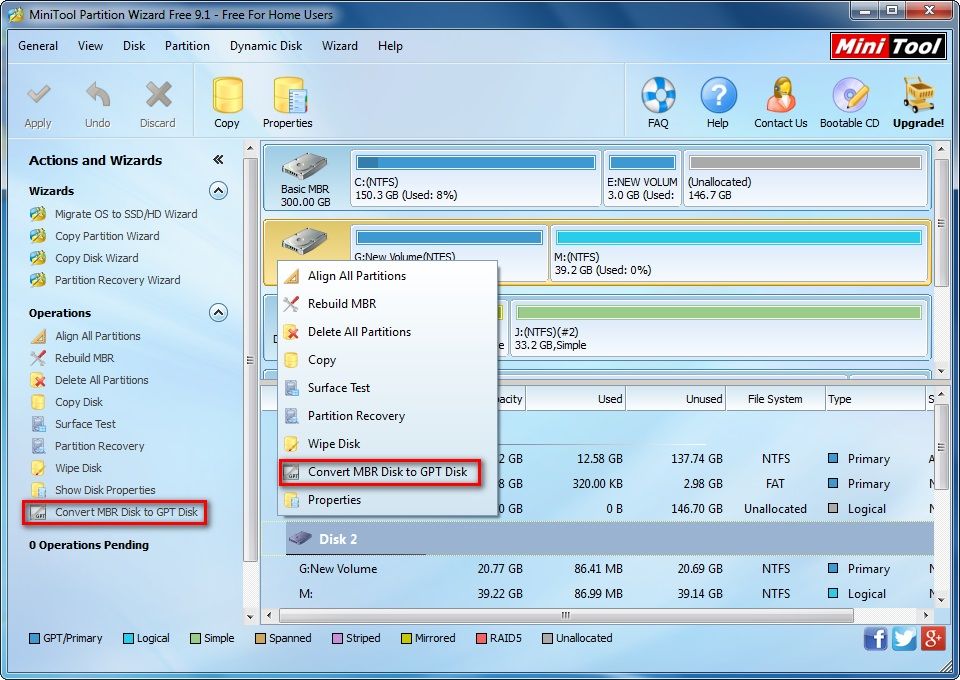Open the Help menu
960x680 pixels.
click(390, 46)
